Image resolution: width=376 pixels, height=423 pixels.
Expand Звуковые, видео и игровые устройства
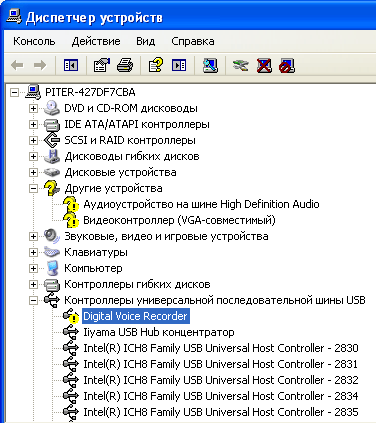pyautogui.click(x=33, y=236)
